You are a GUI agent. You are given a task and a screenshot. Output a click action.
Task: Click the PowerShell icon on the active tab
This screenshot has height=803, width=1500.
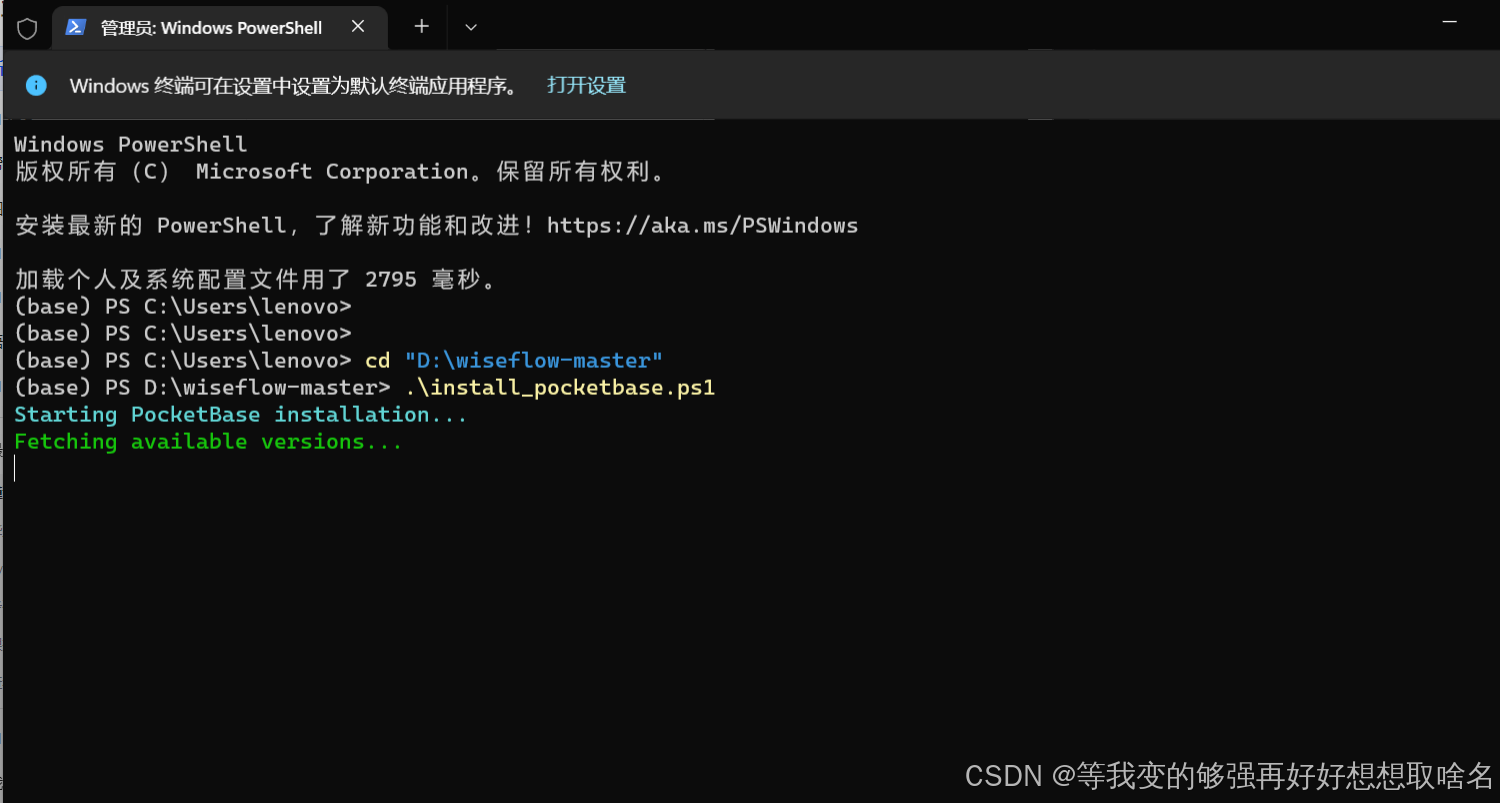(76, 27)
